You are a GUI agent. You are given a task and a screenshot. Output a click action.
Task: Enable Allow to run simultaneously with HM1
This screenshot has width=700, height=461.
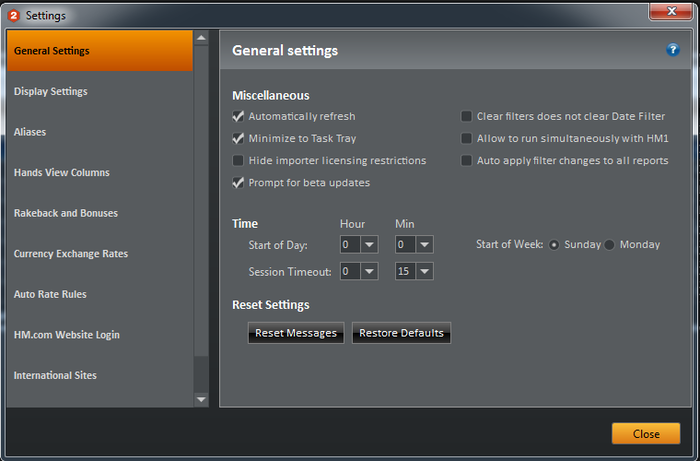(466, 138)
